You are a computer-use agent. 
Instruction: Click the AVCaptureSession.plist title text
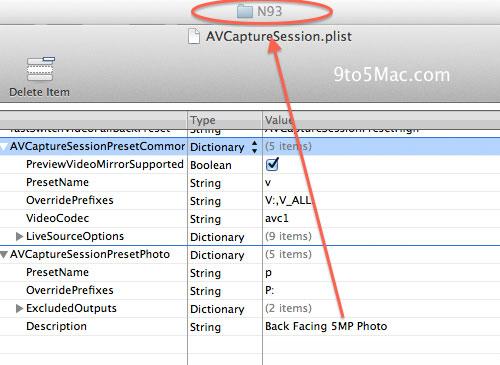pyautogui.click(x=279, y=37)
